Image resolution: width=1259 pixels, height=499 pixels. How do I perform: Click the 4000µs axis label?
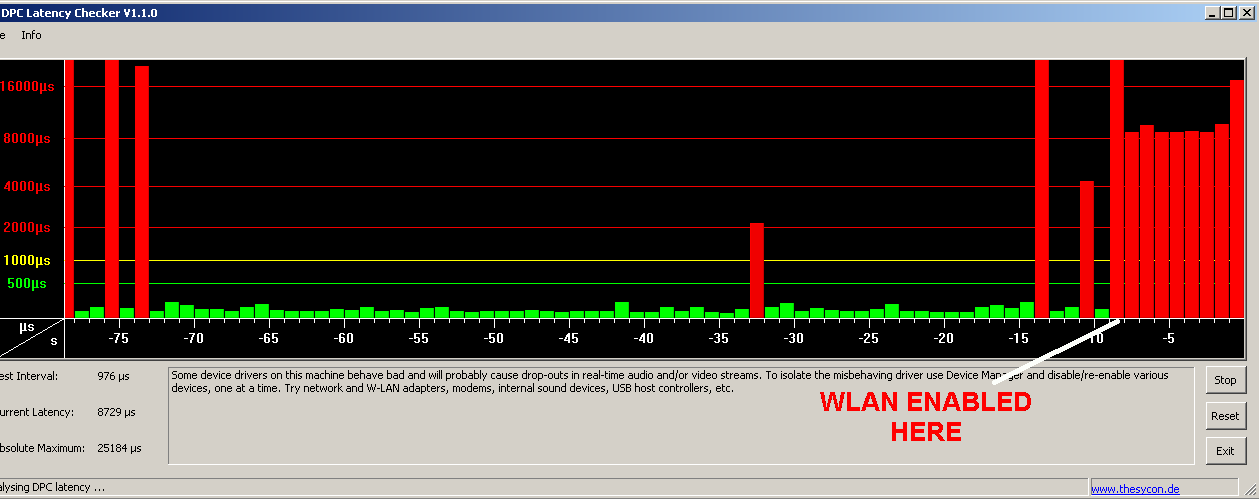25,187
